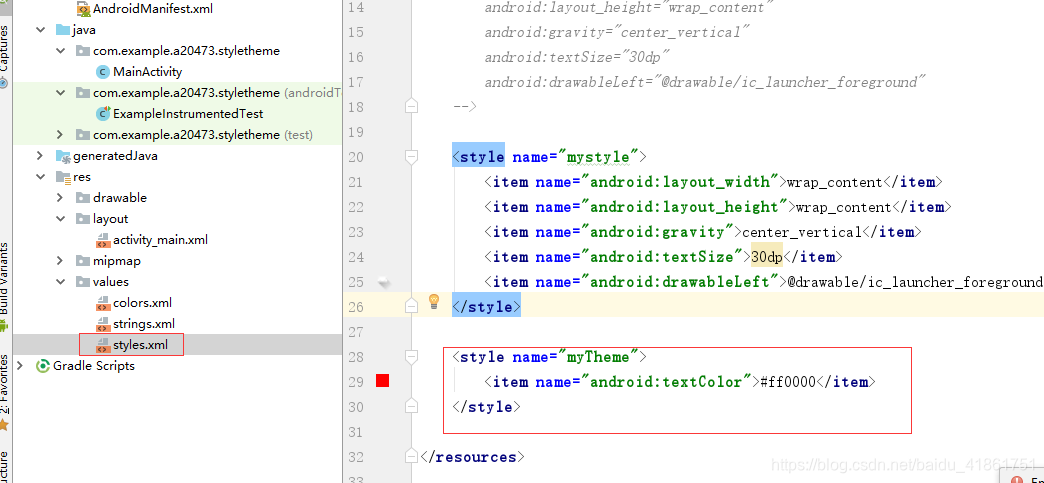This screenshot has width=1044, height=483.
Task: Click the mipmap folder icon
Action: pos(83,260)
